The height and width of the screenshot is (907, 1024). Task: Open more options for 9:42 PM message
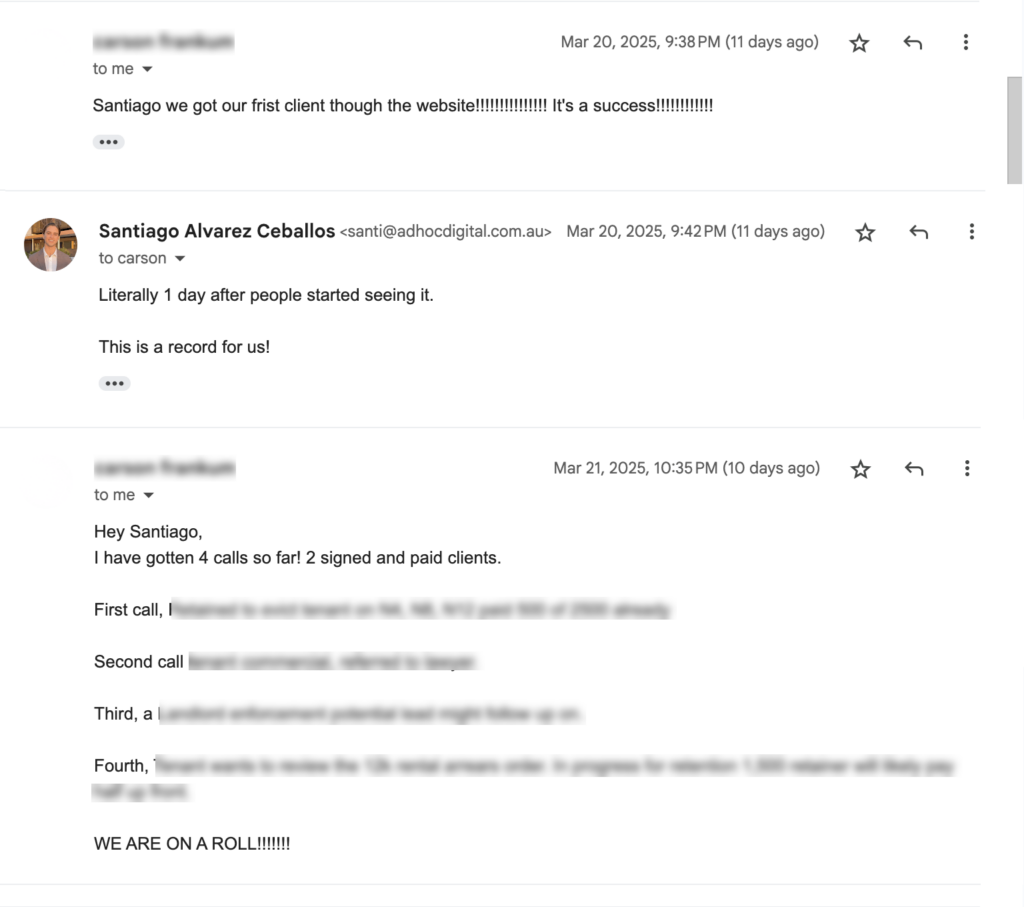click(x=971, y=232)
